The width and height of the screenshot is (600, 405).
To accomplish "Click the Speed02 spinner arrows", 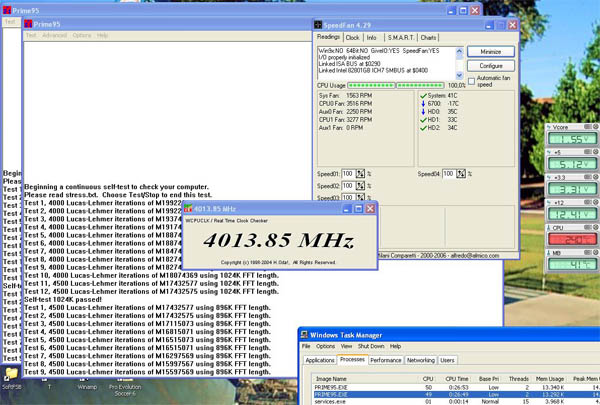I will click(x=360, y=186).
